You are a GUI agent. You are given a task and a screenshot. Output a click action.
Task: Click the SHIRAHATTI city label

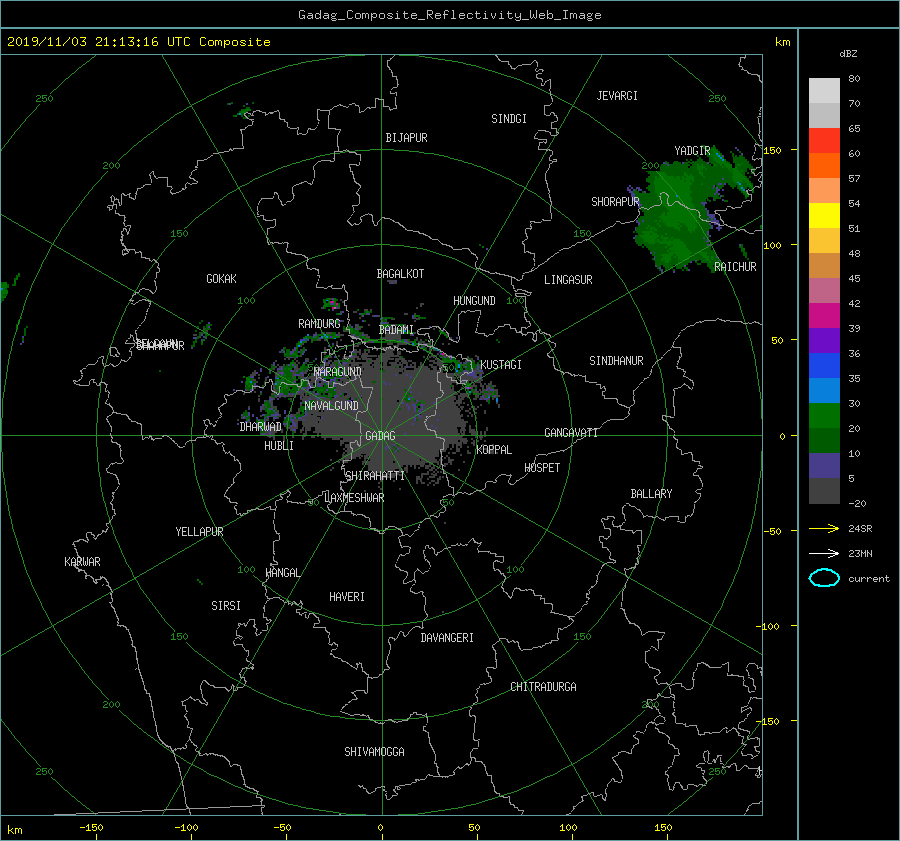[x=375, y=476]
